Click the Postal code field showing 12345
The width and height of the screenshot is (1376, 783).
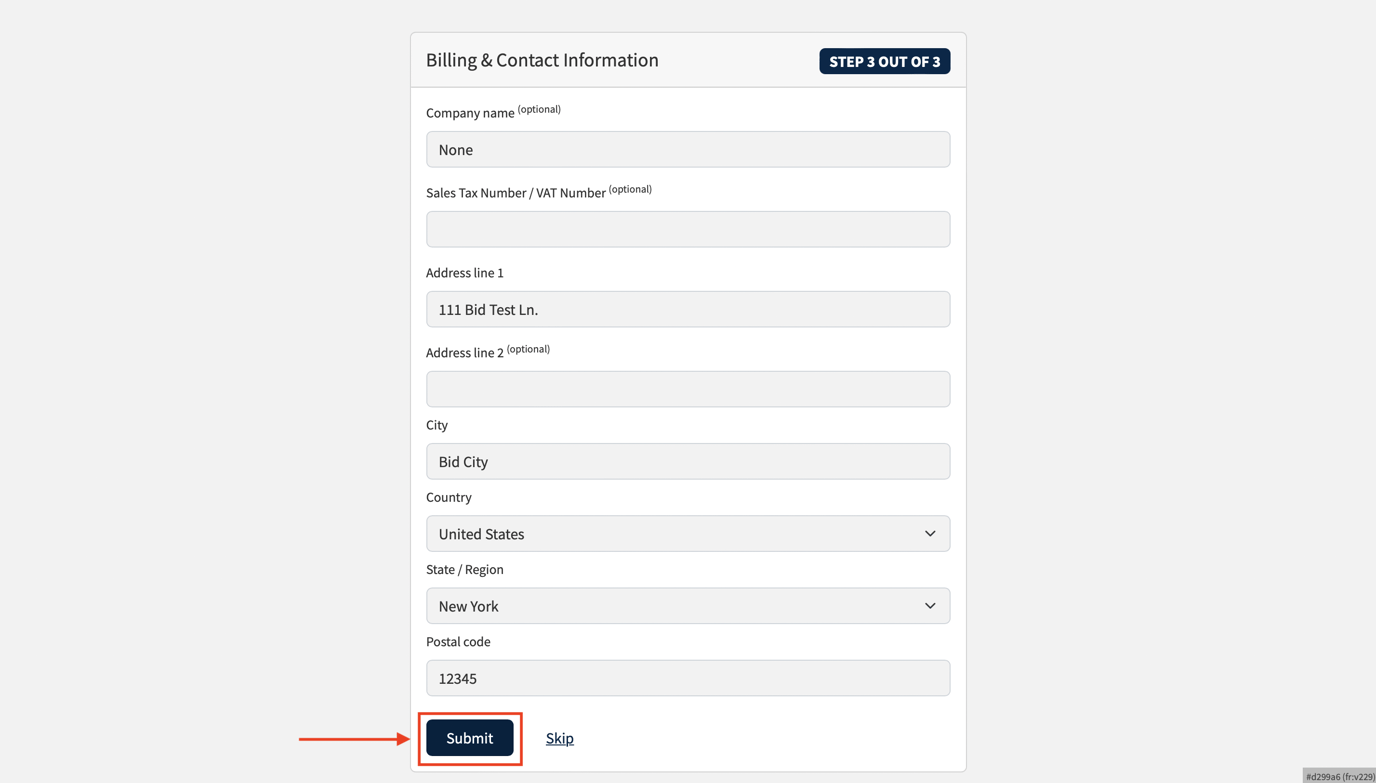click(x=688, y=678)
